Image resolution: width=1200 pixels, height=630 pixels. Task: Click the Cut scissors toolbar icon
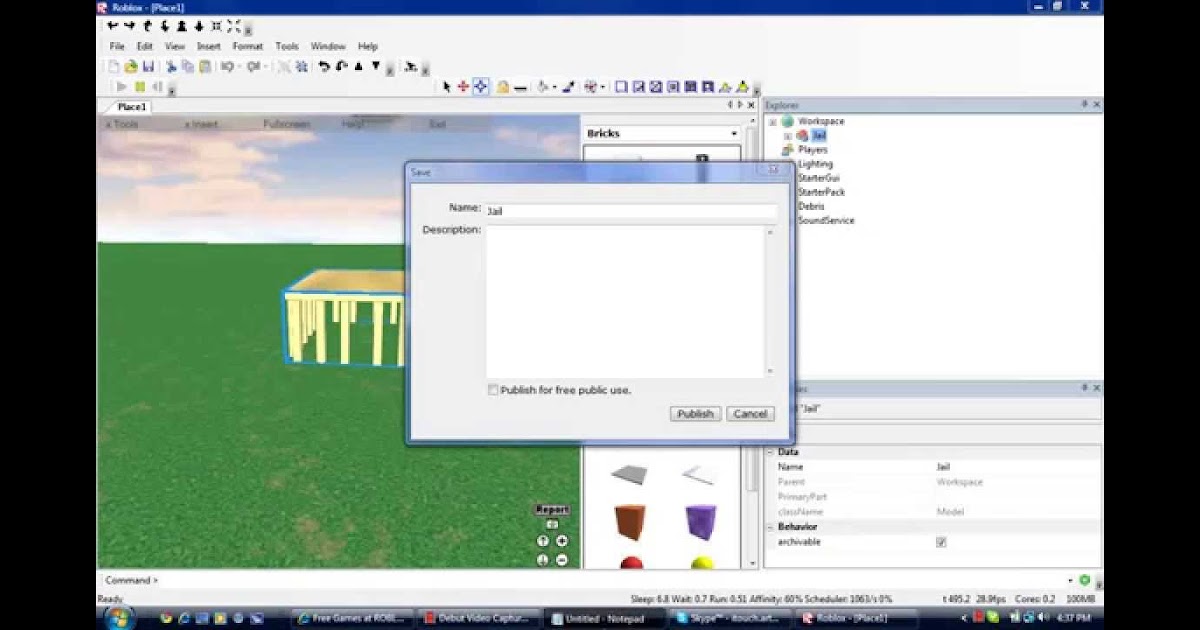(171, 66)
